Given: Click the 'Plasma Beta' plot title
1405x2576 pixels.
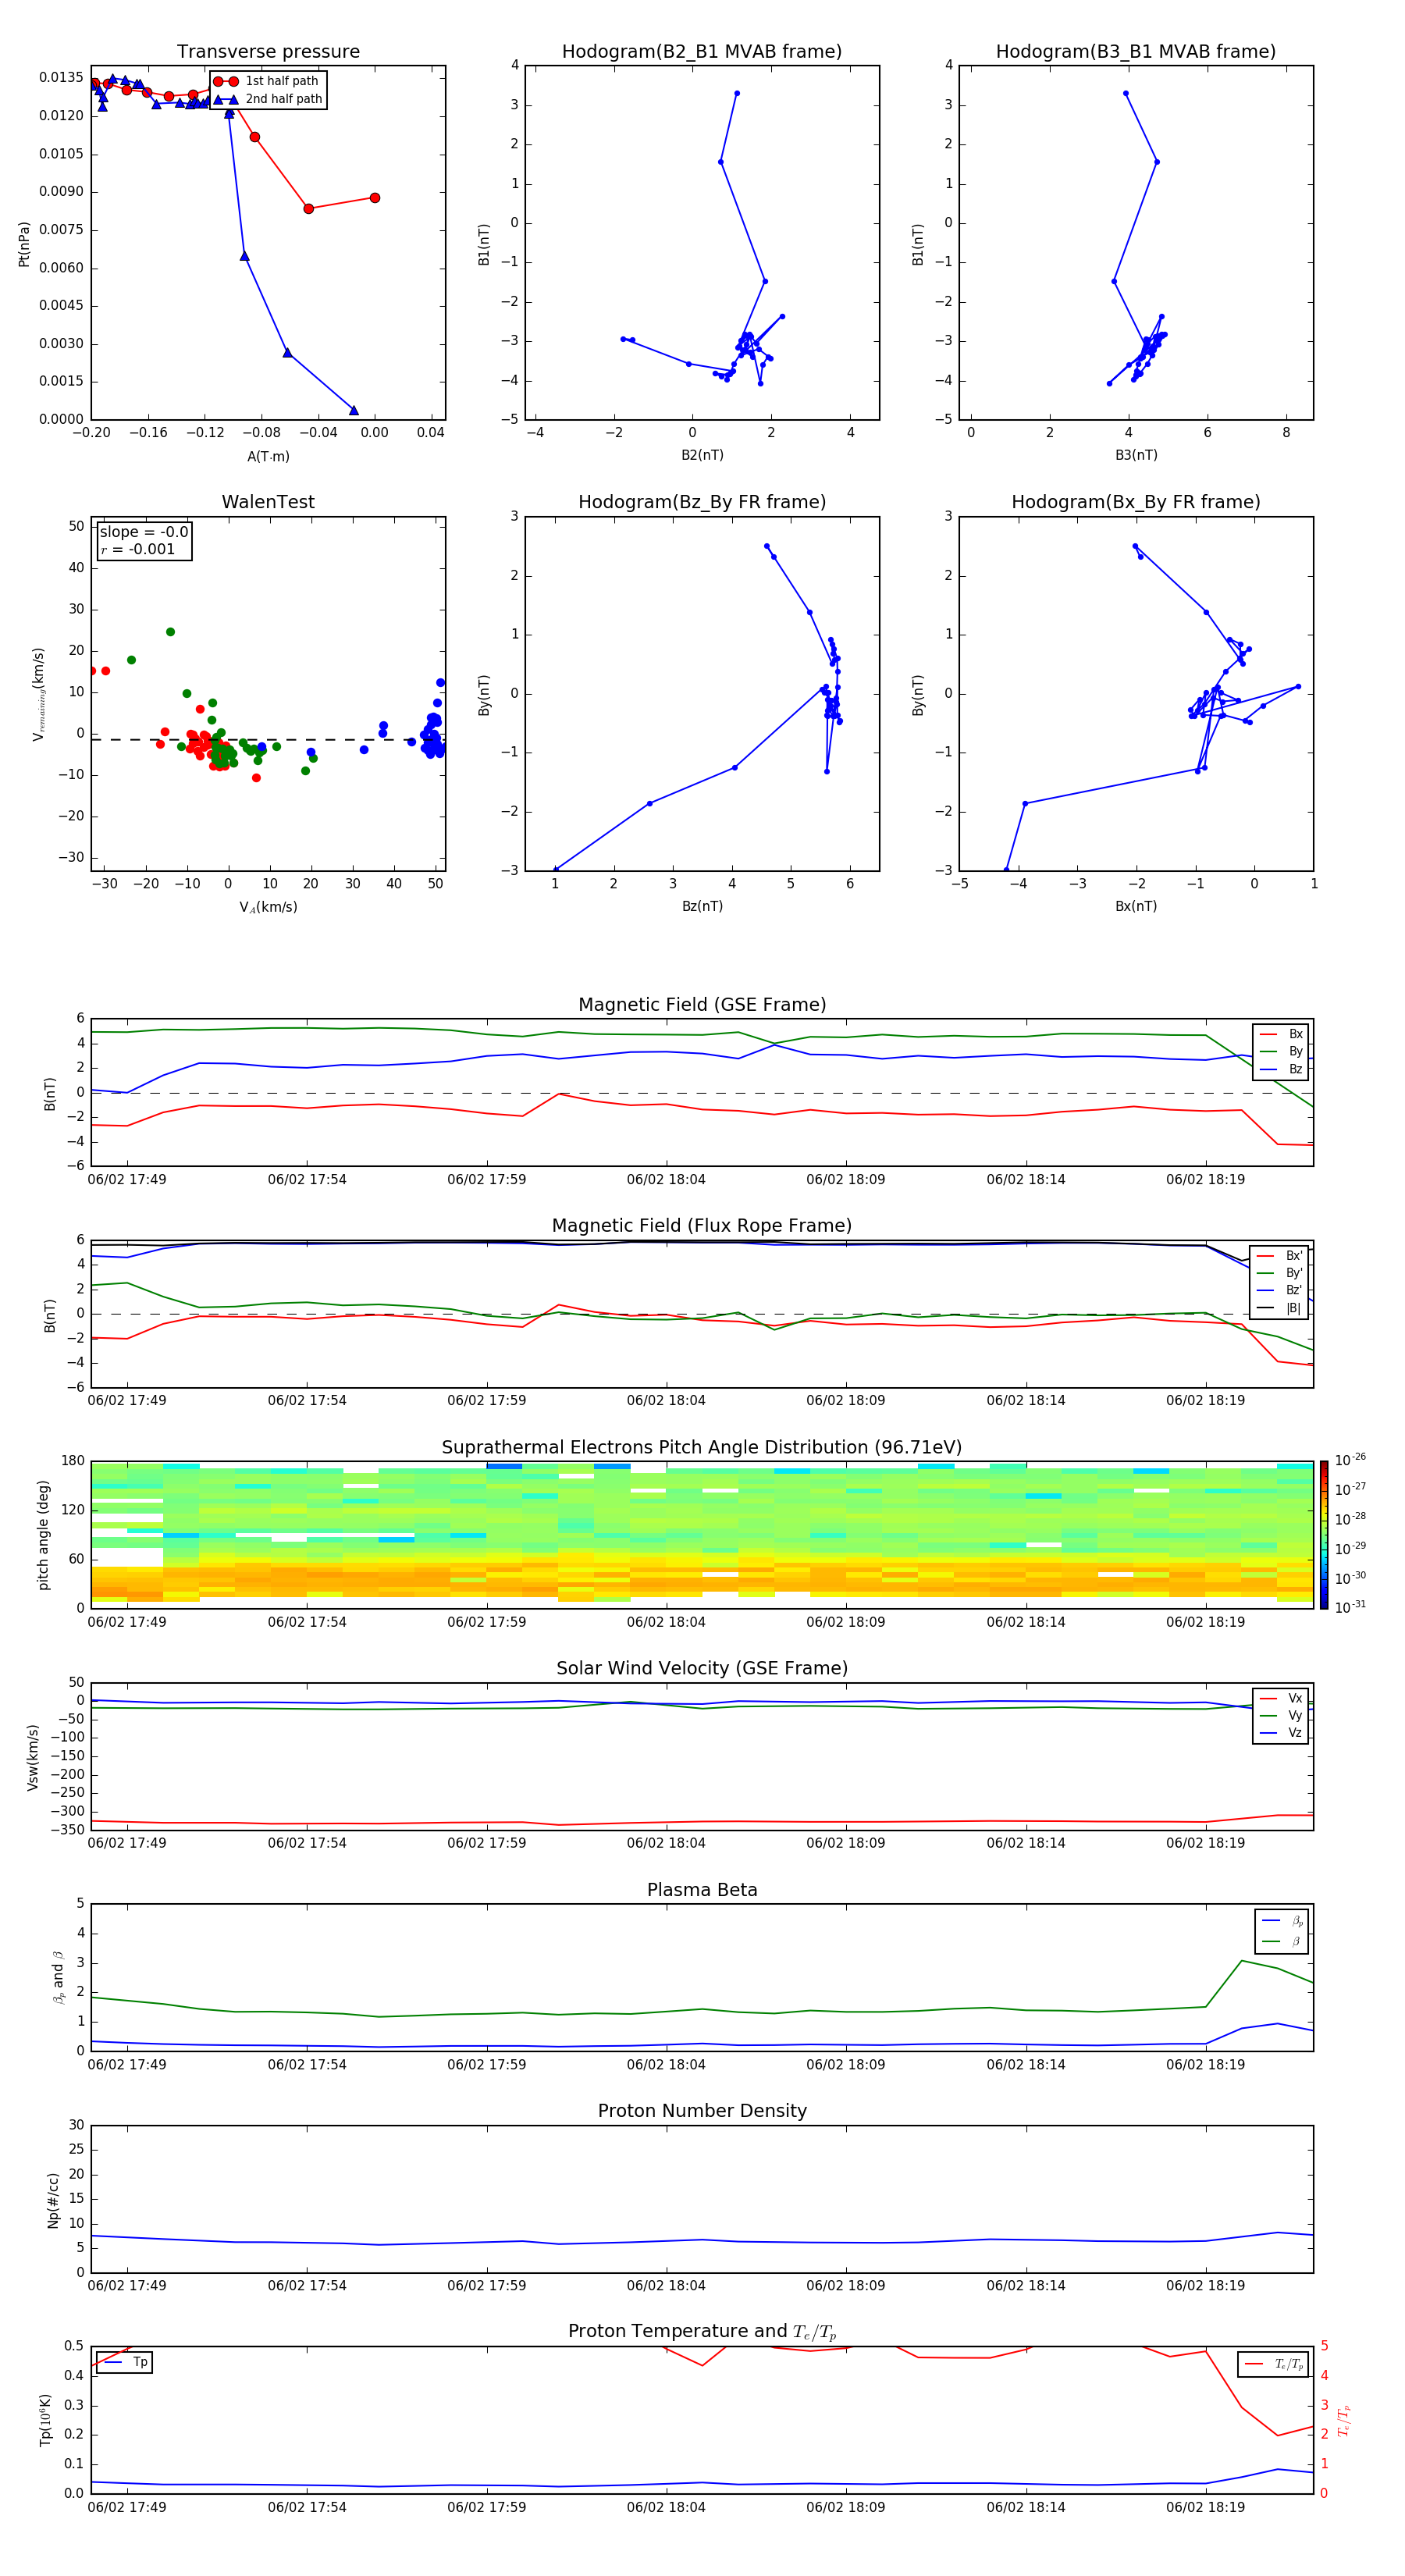Looking at the screenshot, I should 702,1890.
